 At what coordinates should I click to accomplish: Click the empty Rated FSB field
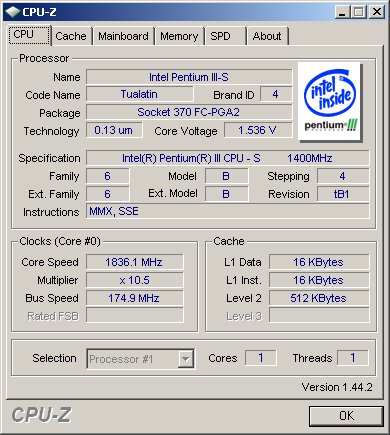point(134,315)
